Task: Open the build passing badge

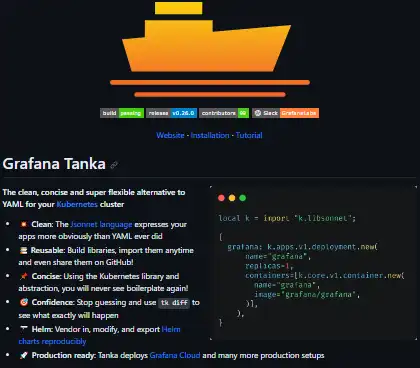Action: tap(122, 113)
